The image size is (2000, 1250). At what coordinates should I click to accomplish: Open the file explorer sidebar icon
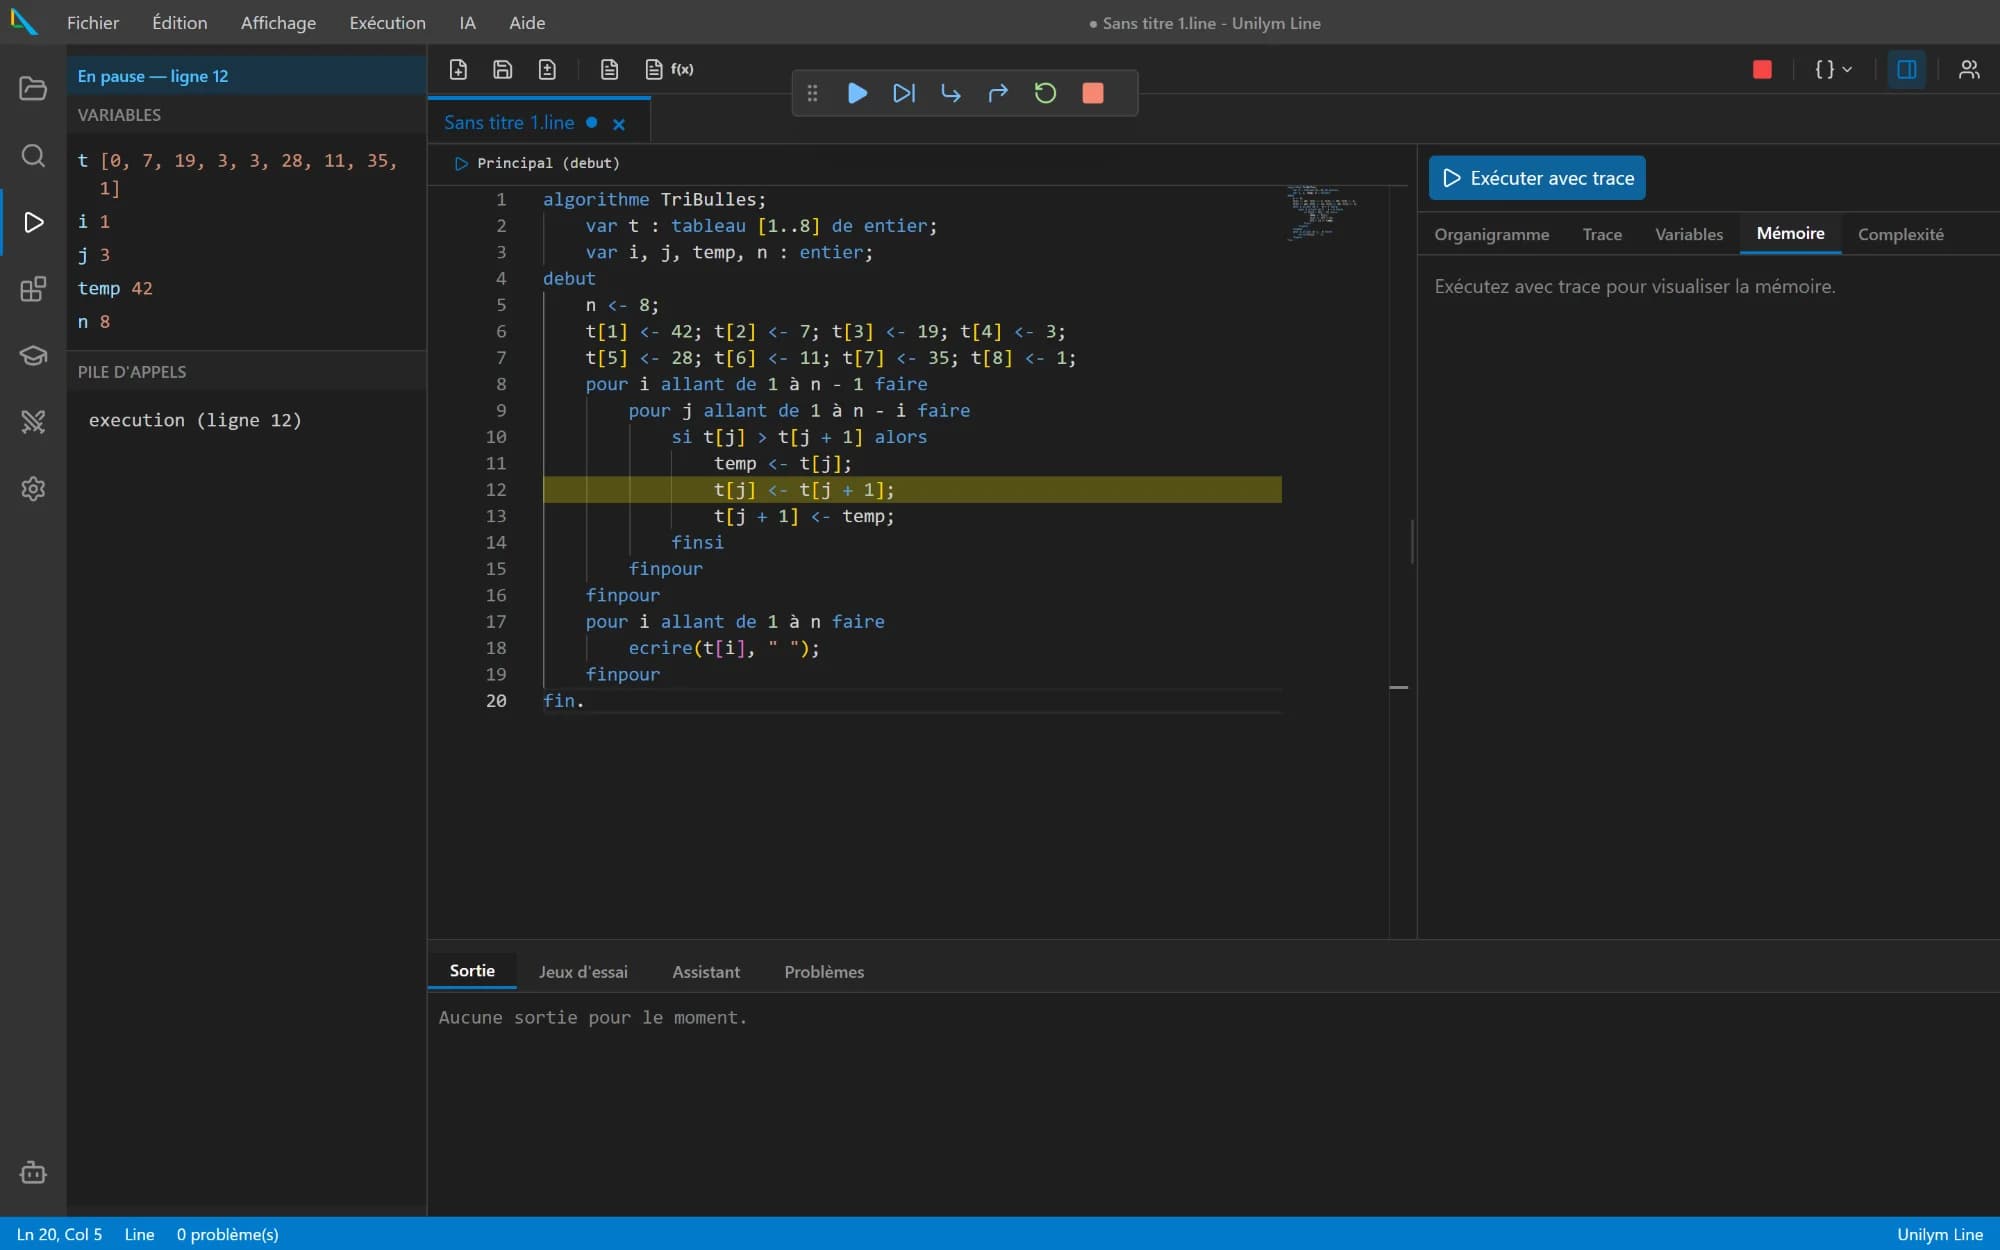(x=33, y=88)
